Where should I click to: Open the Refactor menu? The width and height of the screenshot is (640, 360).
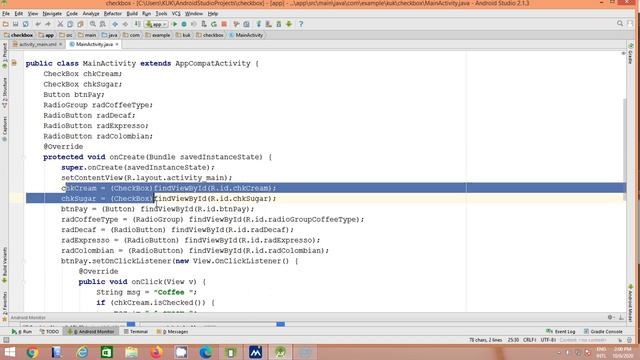click(x=113, y=13)
